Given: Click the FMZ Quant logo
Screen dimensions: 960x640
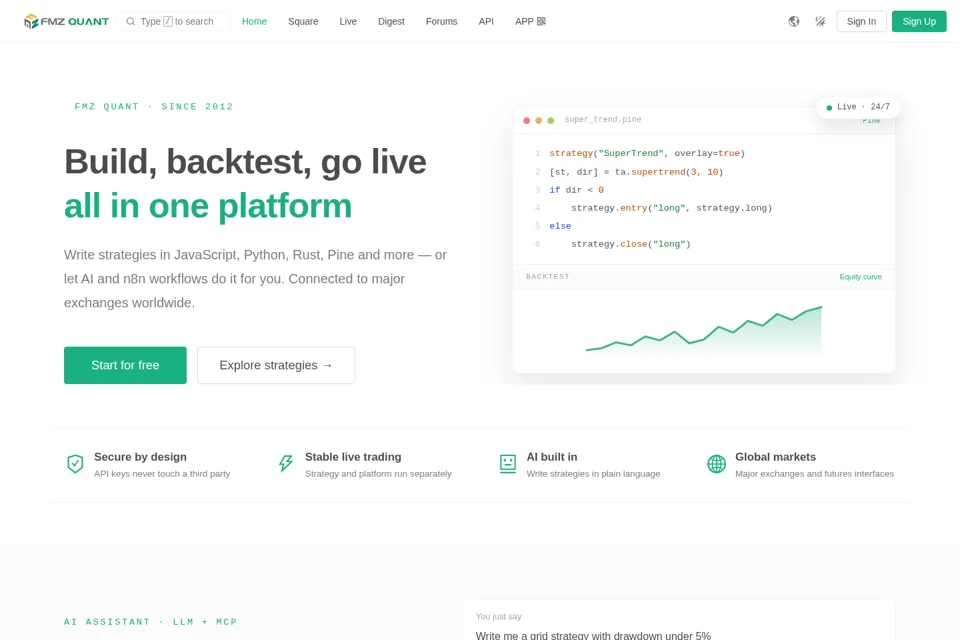Looking at the screenshot, I should coord(66,21).
